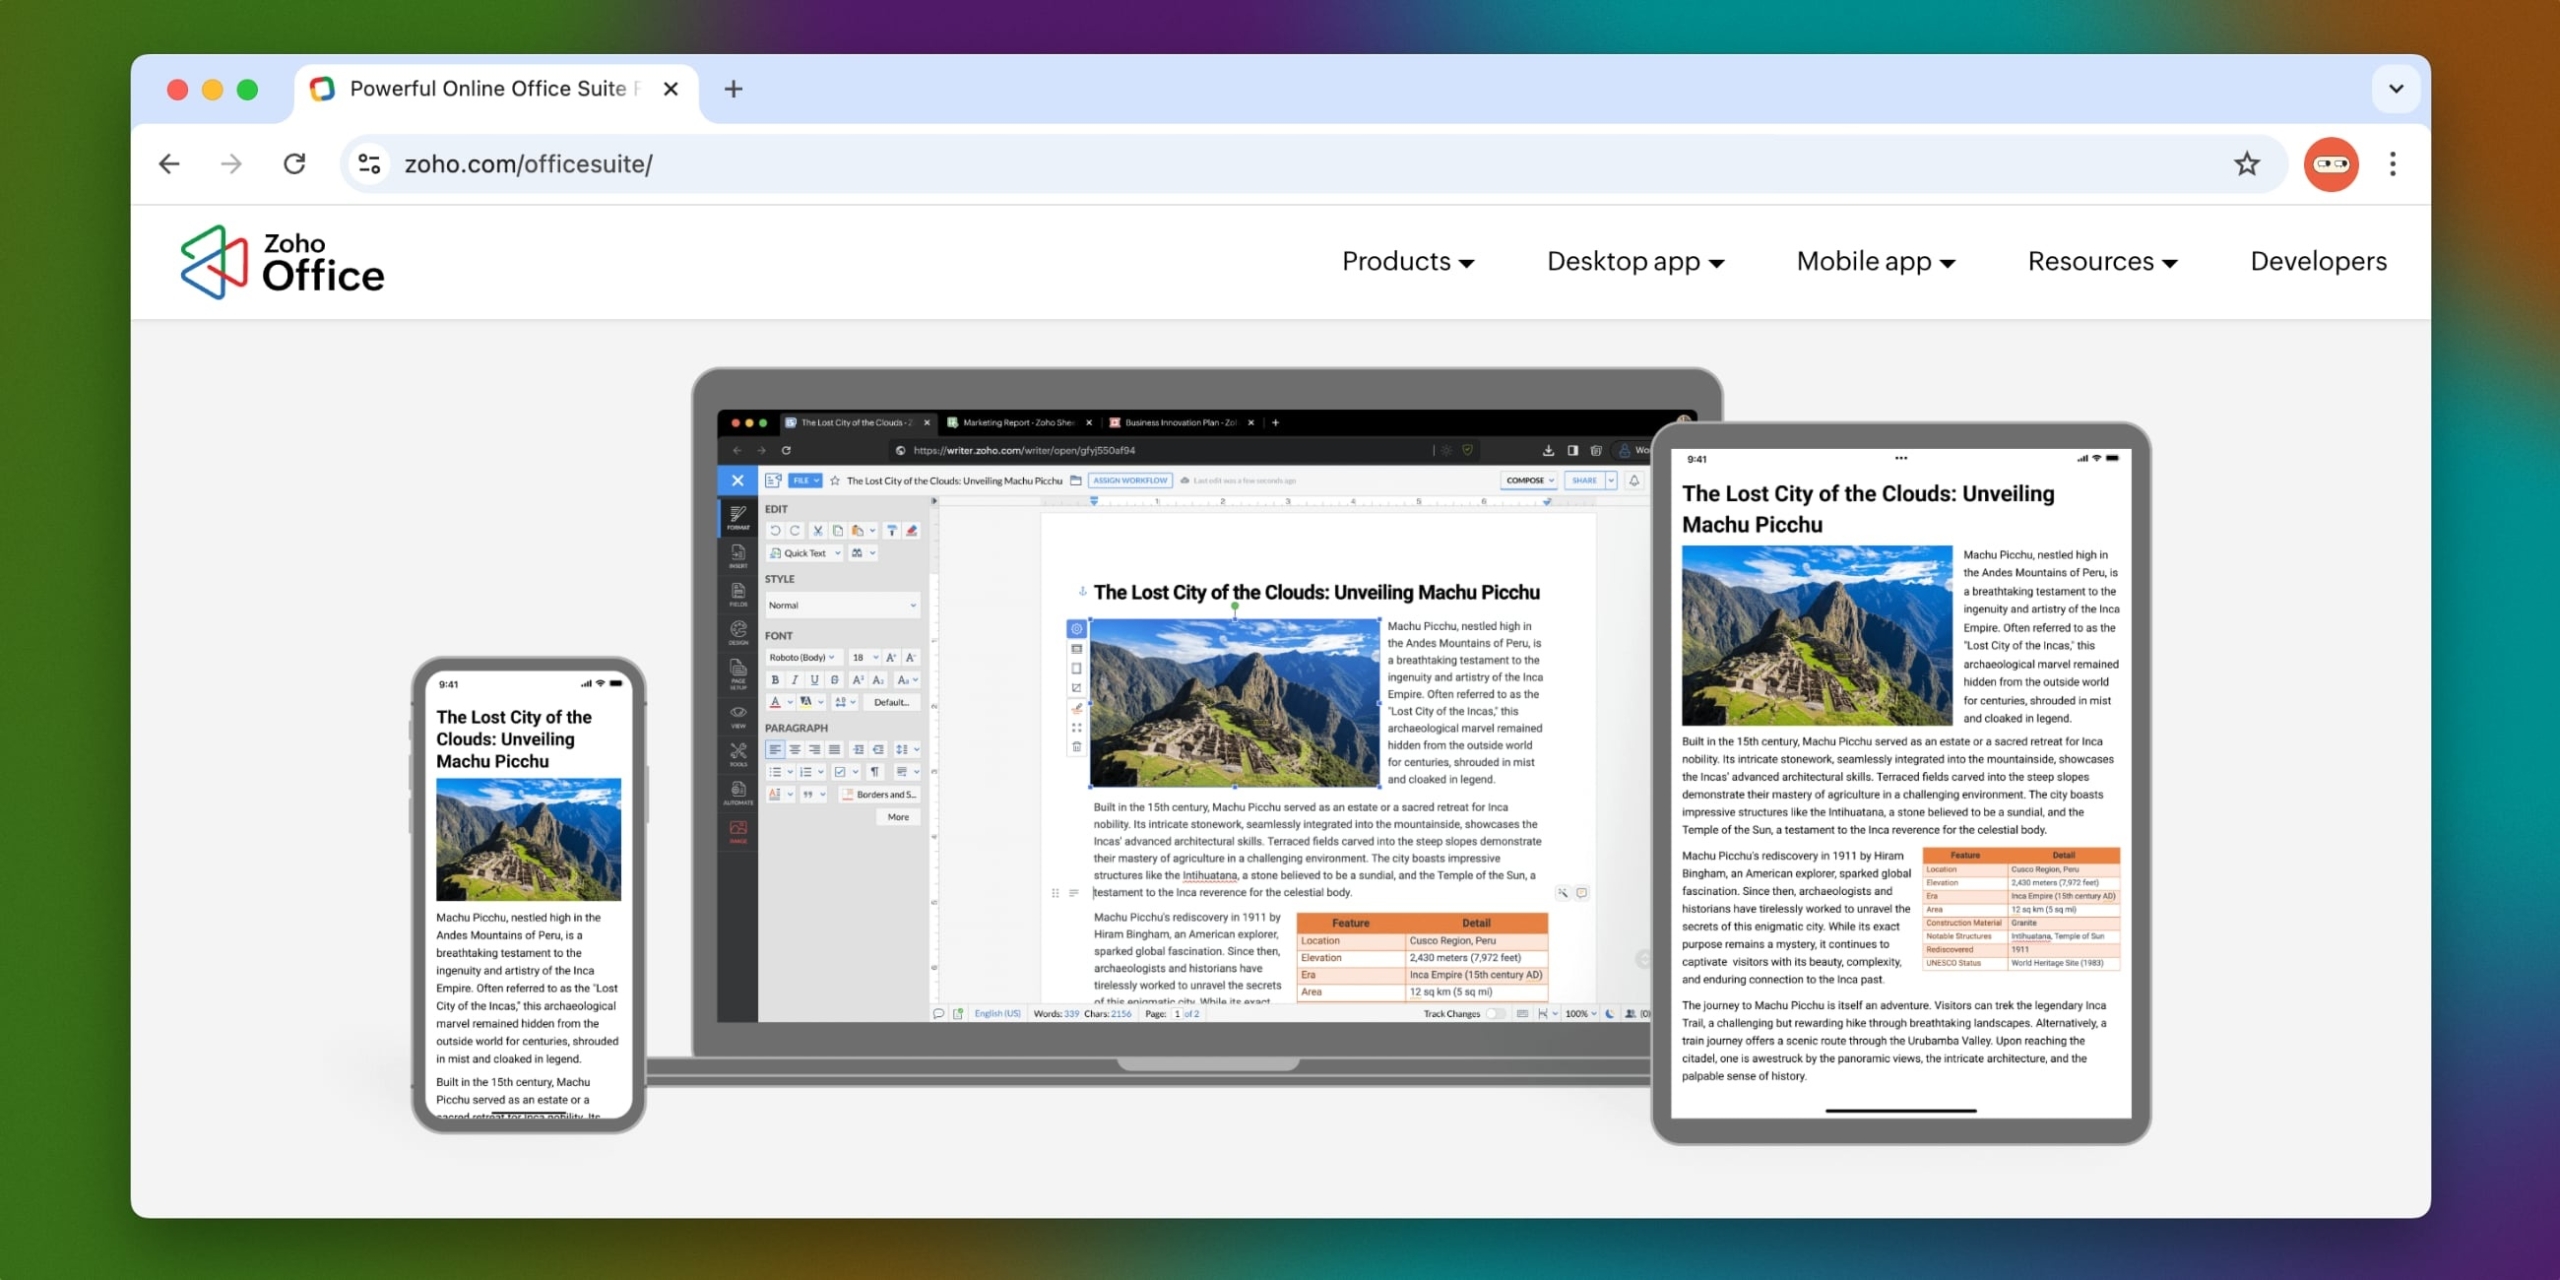Open the Insert panel in Writer sidebar

click(738, 556)
